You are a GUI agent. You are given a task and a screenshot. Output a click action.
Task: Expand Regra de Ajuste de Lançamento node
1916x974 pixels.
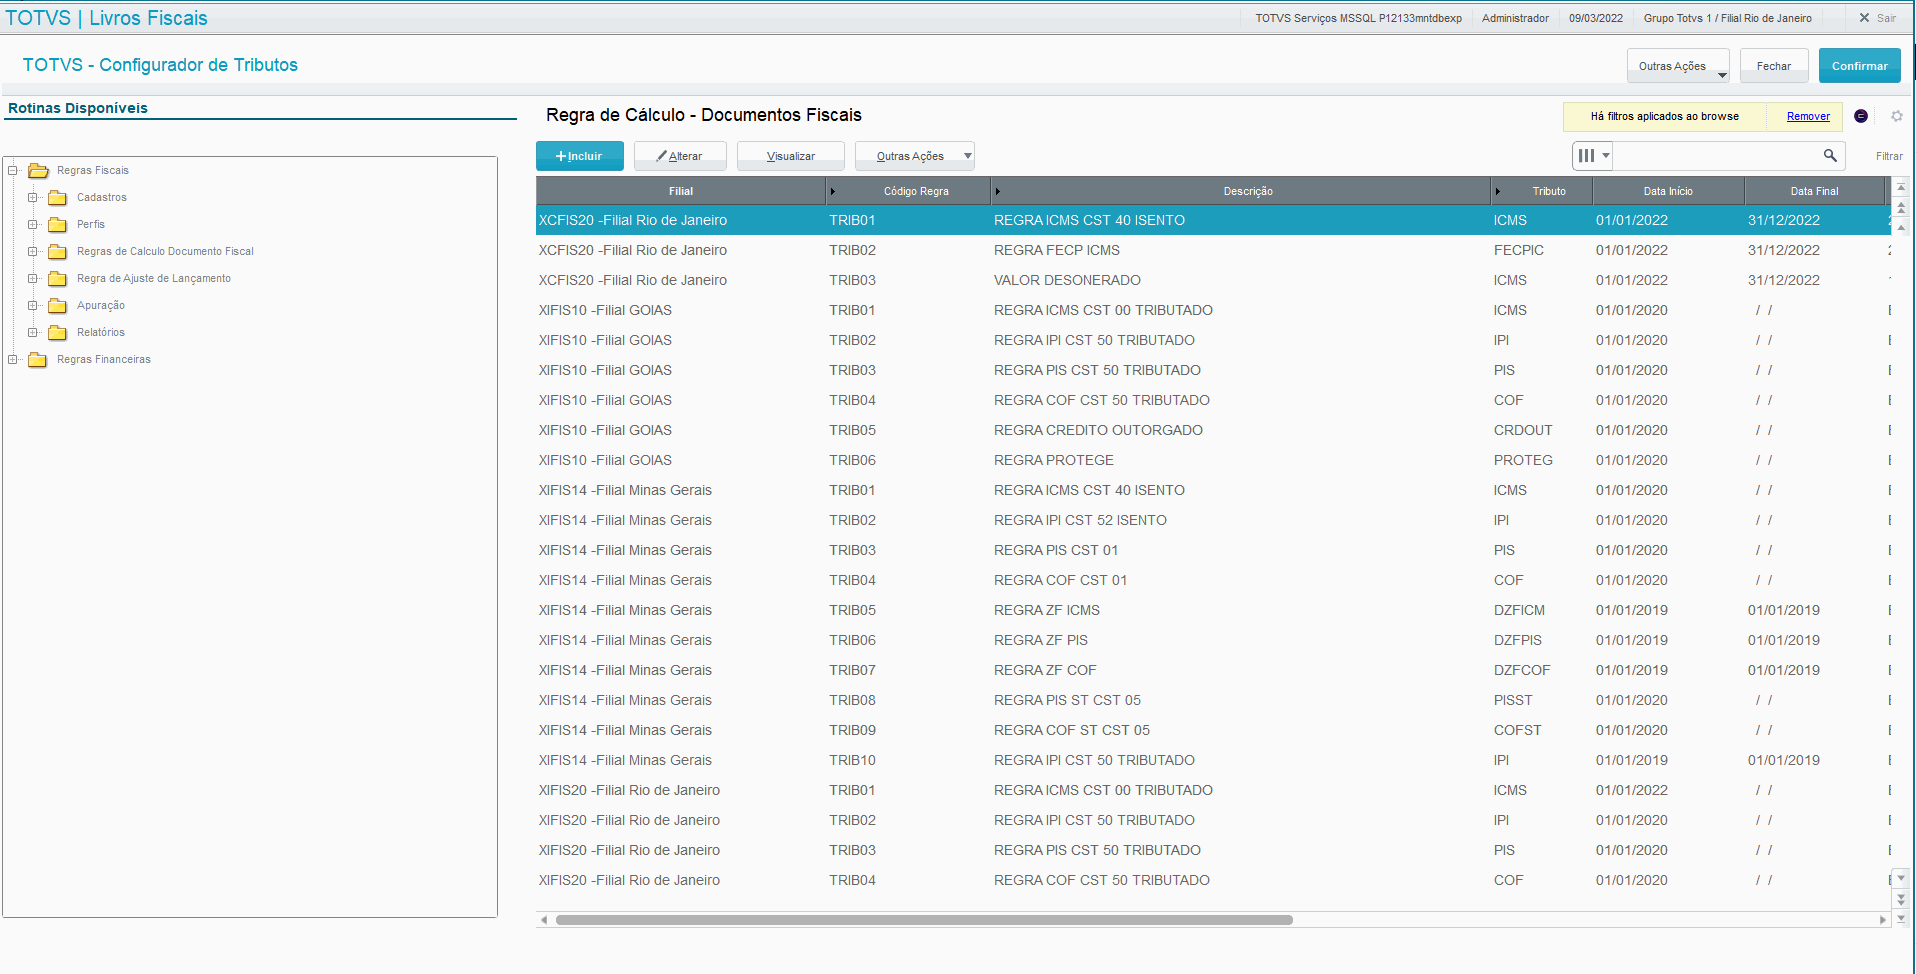(33, 279)
